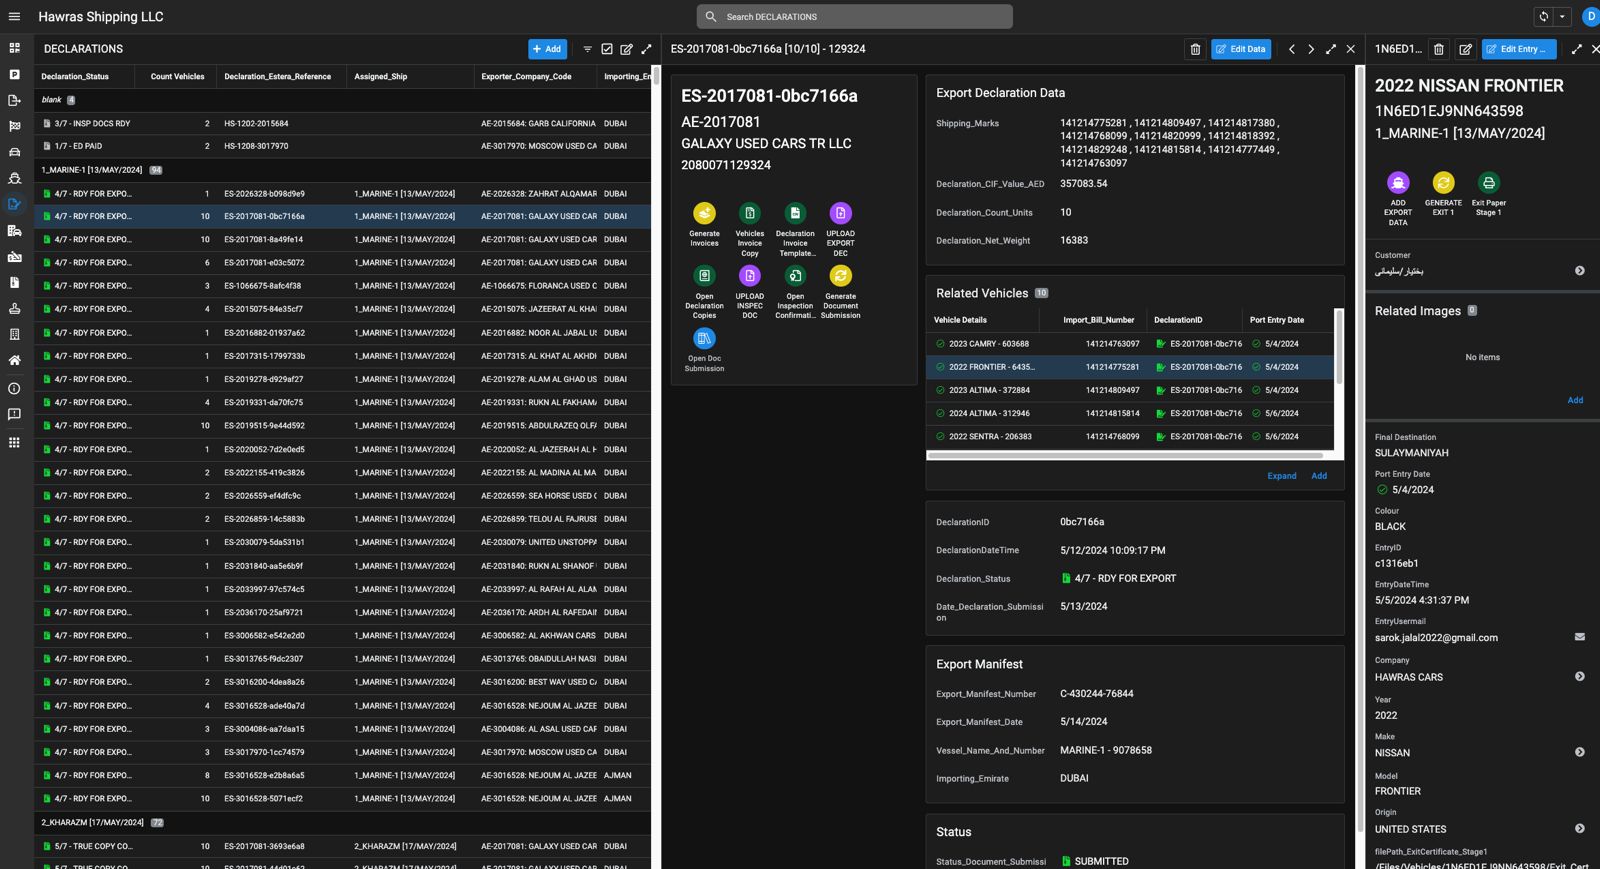Open the apps grid icon at sidebar bottom
1600x869 pixels.
click(x=14, y=442)
